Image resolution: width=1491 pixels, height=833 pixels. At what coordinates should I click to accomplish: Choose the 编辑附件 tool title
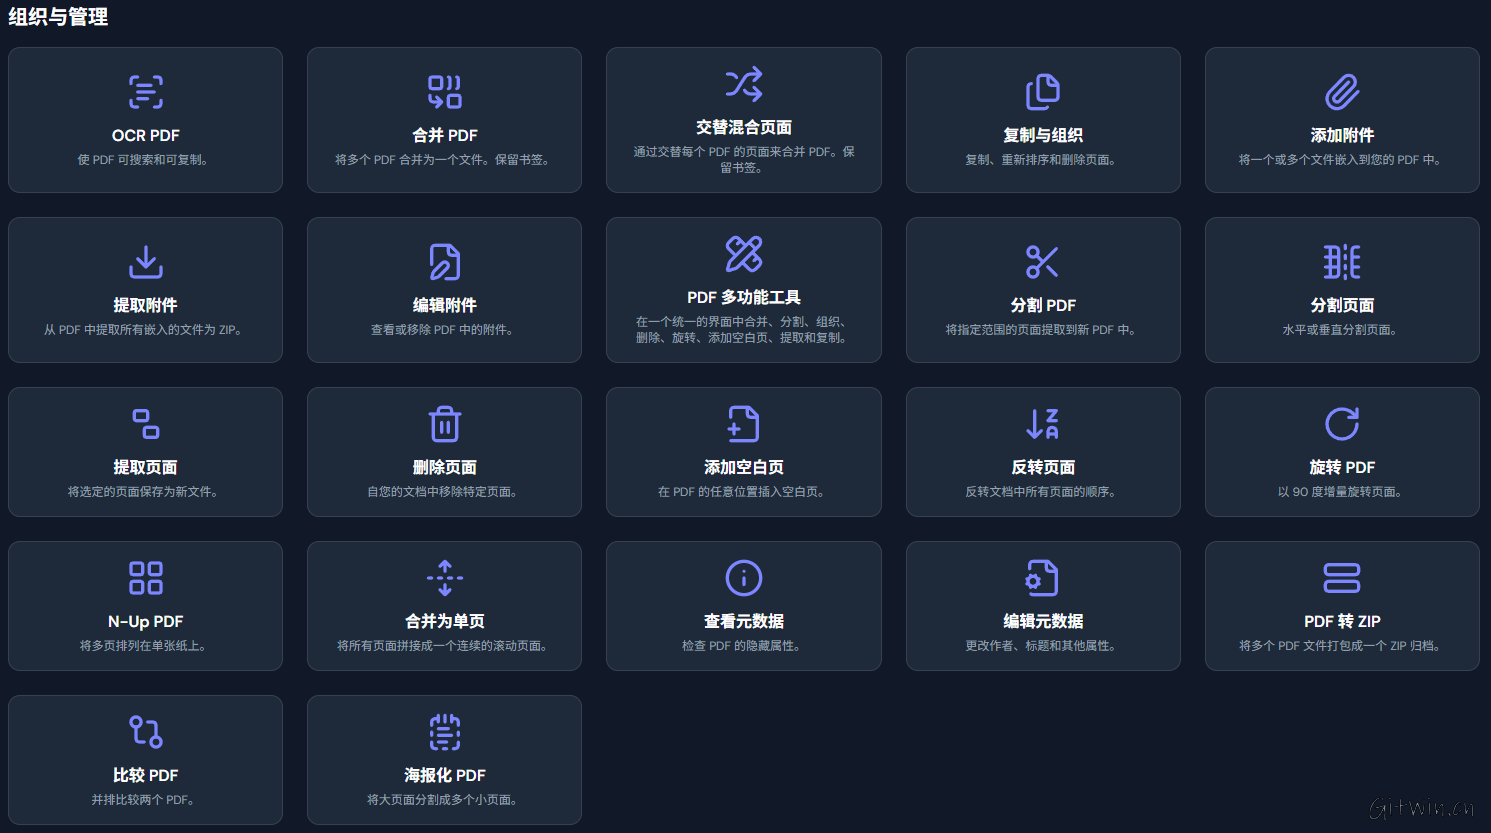444,305
